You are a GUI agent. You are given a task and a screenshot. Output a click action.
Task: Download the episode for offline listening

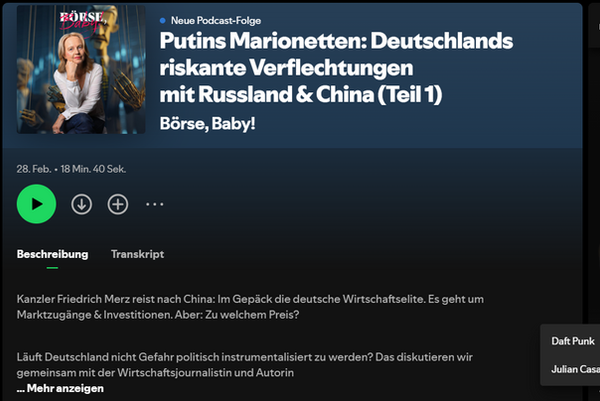click(82, 204)
